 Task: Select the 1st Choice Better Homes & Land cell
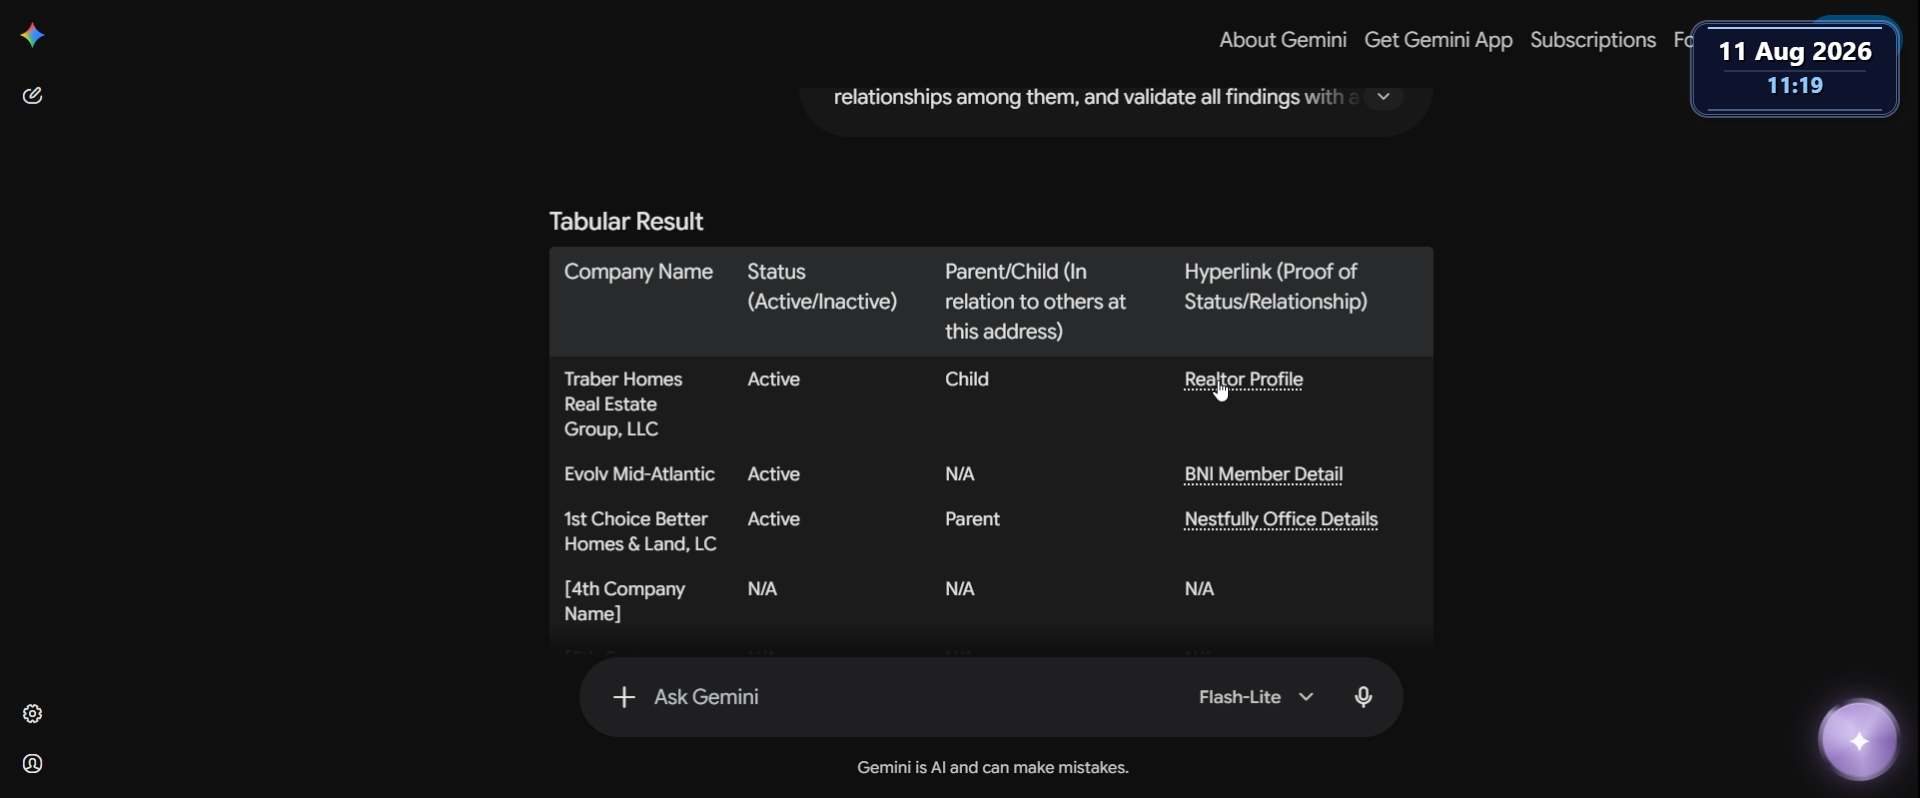(x=640, y=532)
